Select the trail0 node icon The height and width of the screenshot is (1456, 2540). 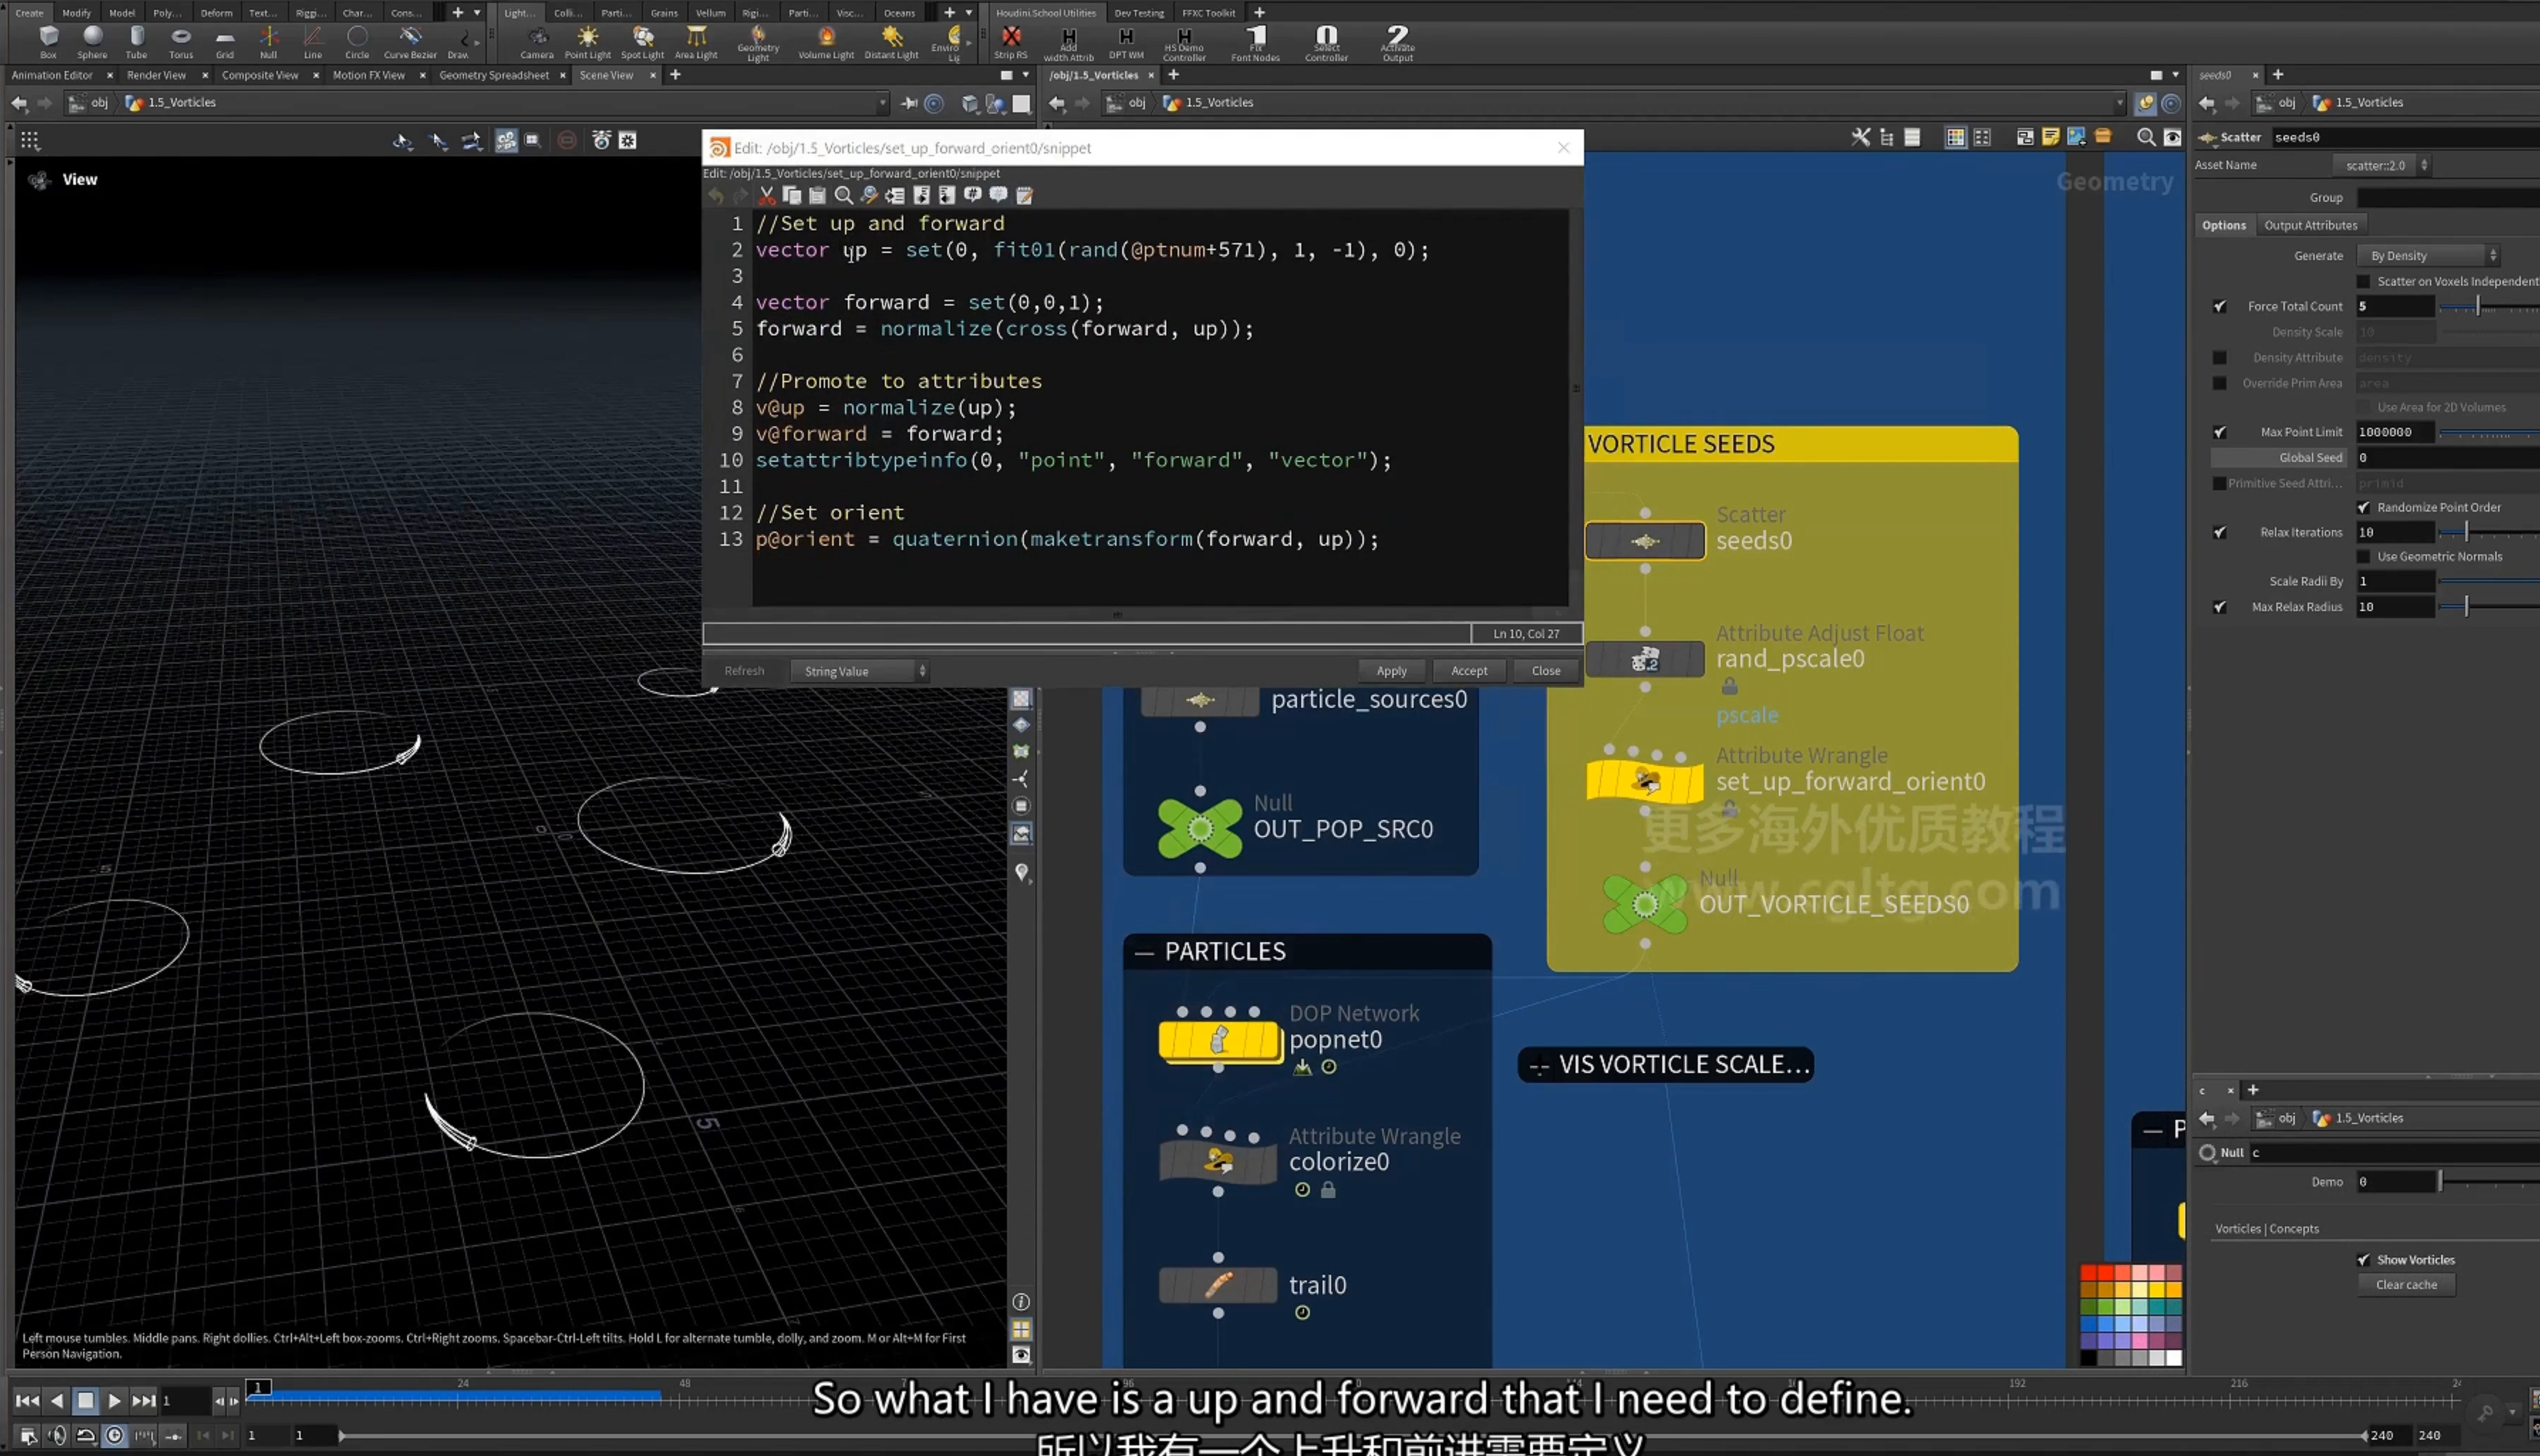tap(1217, 1284)
